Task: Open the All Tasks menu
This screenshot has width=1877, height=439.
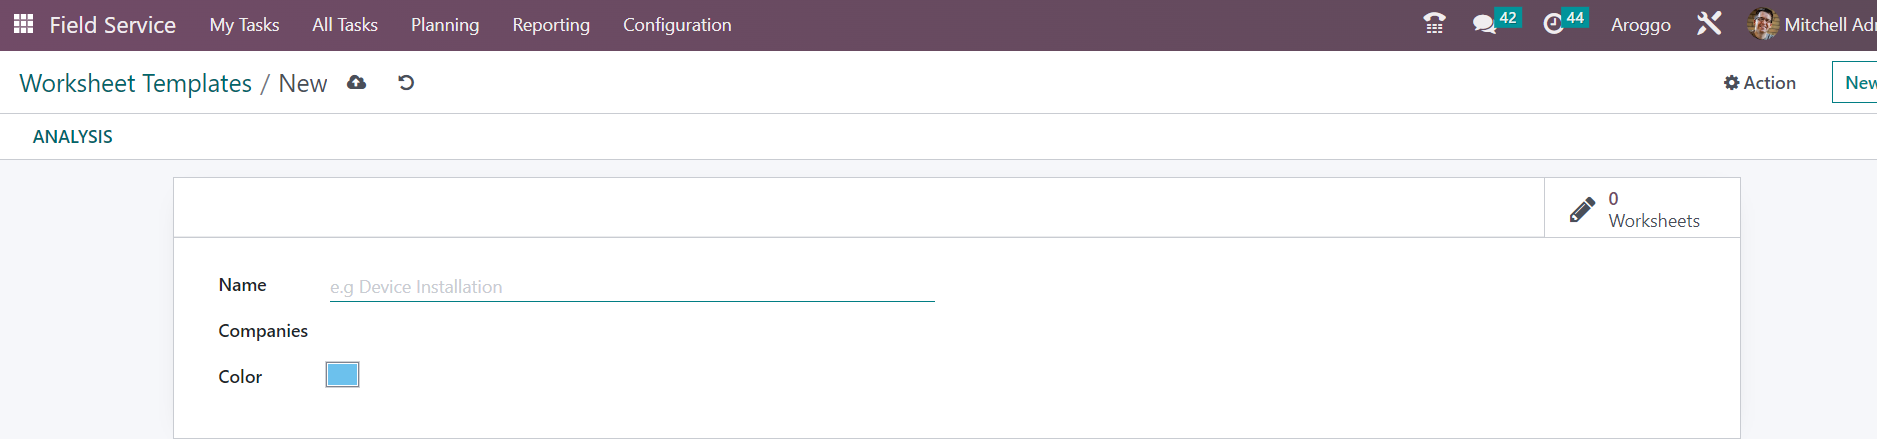Action: click(x=345, y=25)
